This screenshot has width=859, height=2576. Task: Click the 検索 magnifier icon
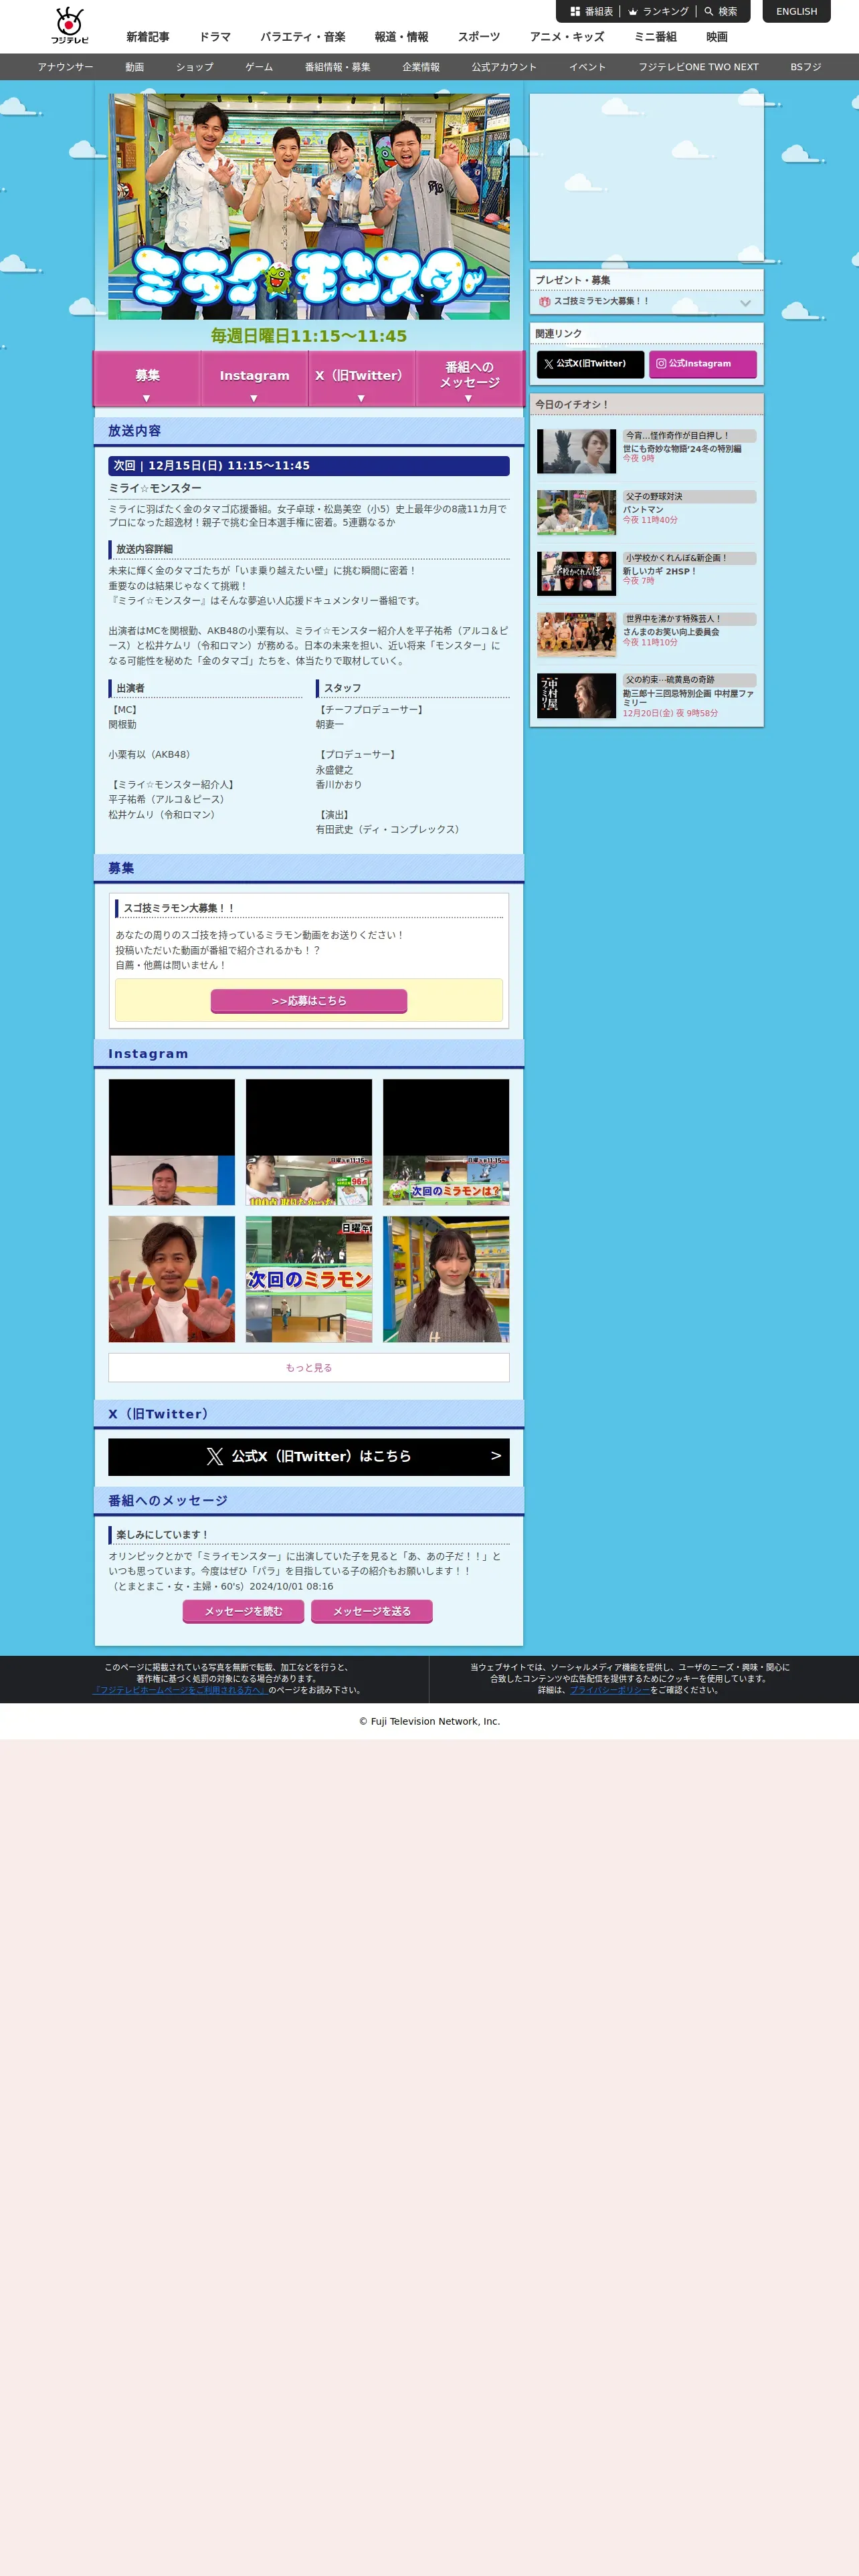click(709, 12)
